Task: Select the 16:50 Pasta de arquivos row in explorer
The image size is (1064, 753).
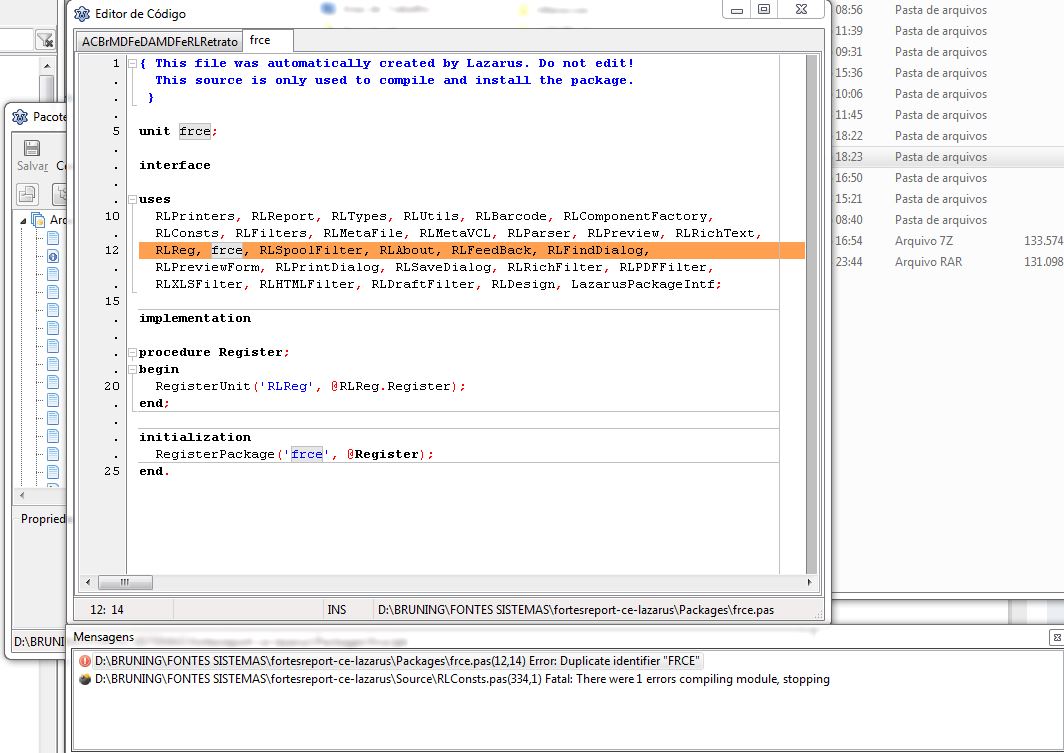Action: pyautogui.click(x=948, y=178)
